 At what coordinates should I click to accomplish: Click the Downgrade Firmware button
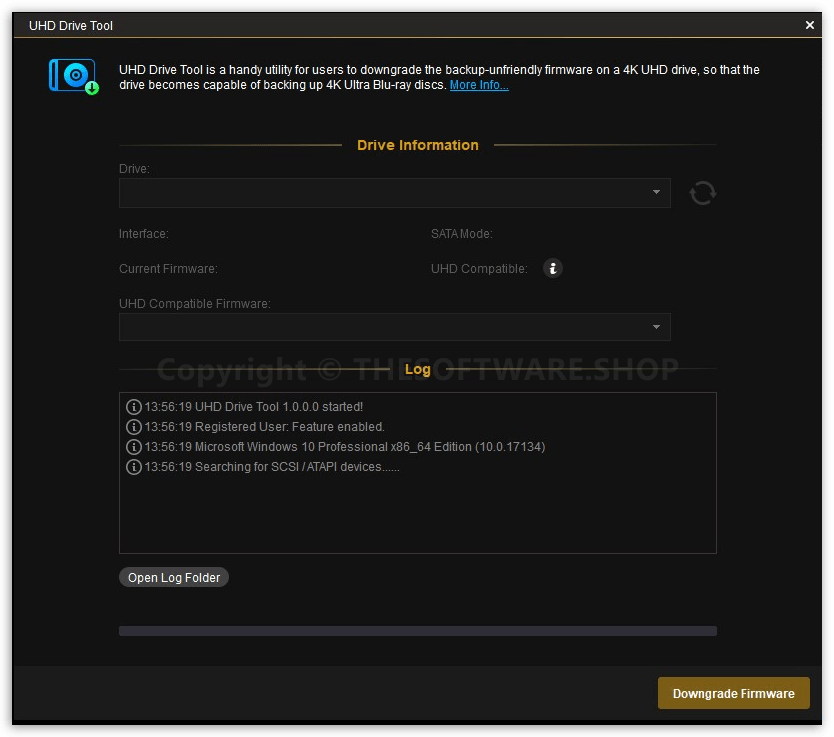coord(733,693)
